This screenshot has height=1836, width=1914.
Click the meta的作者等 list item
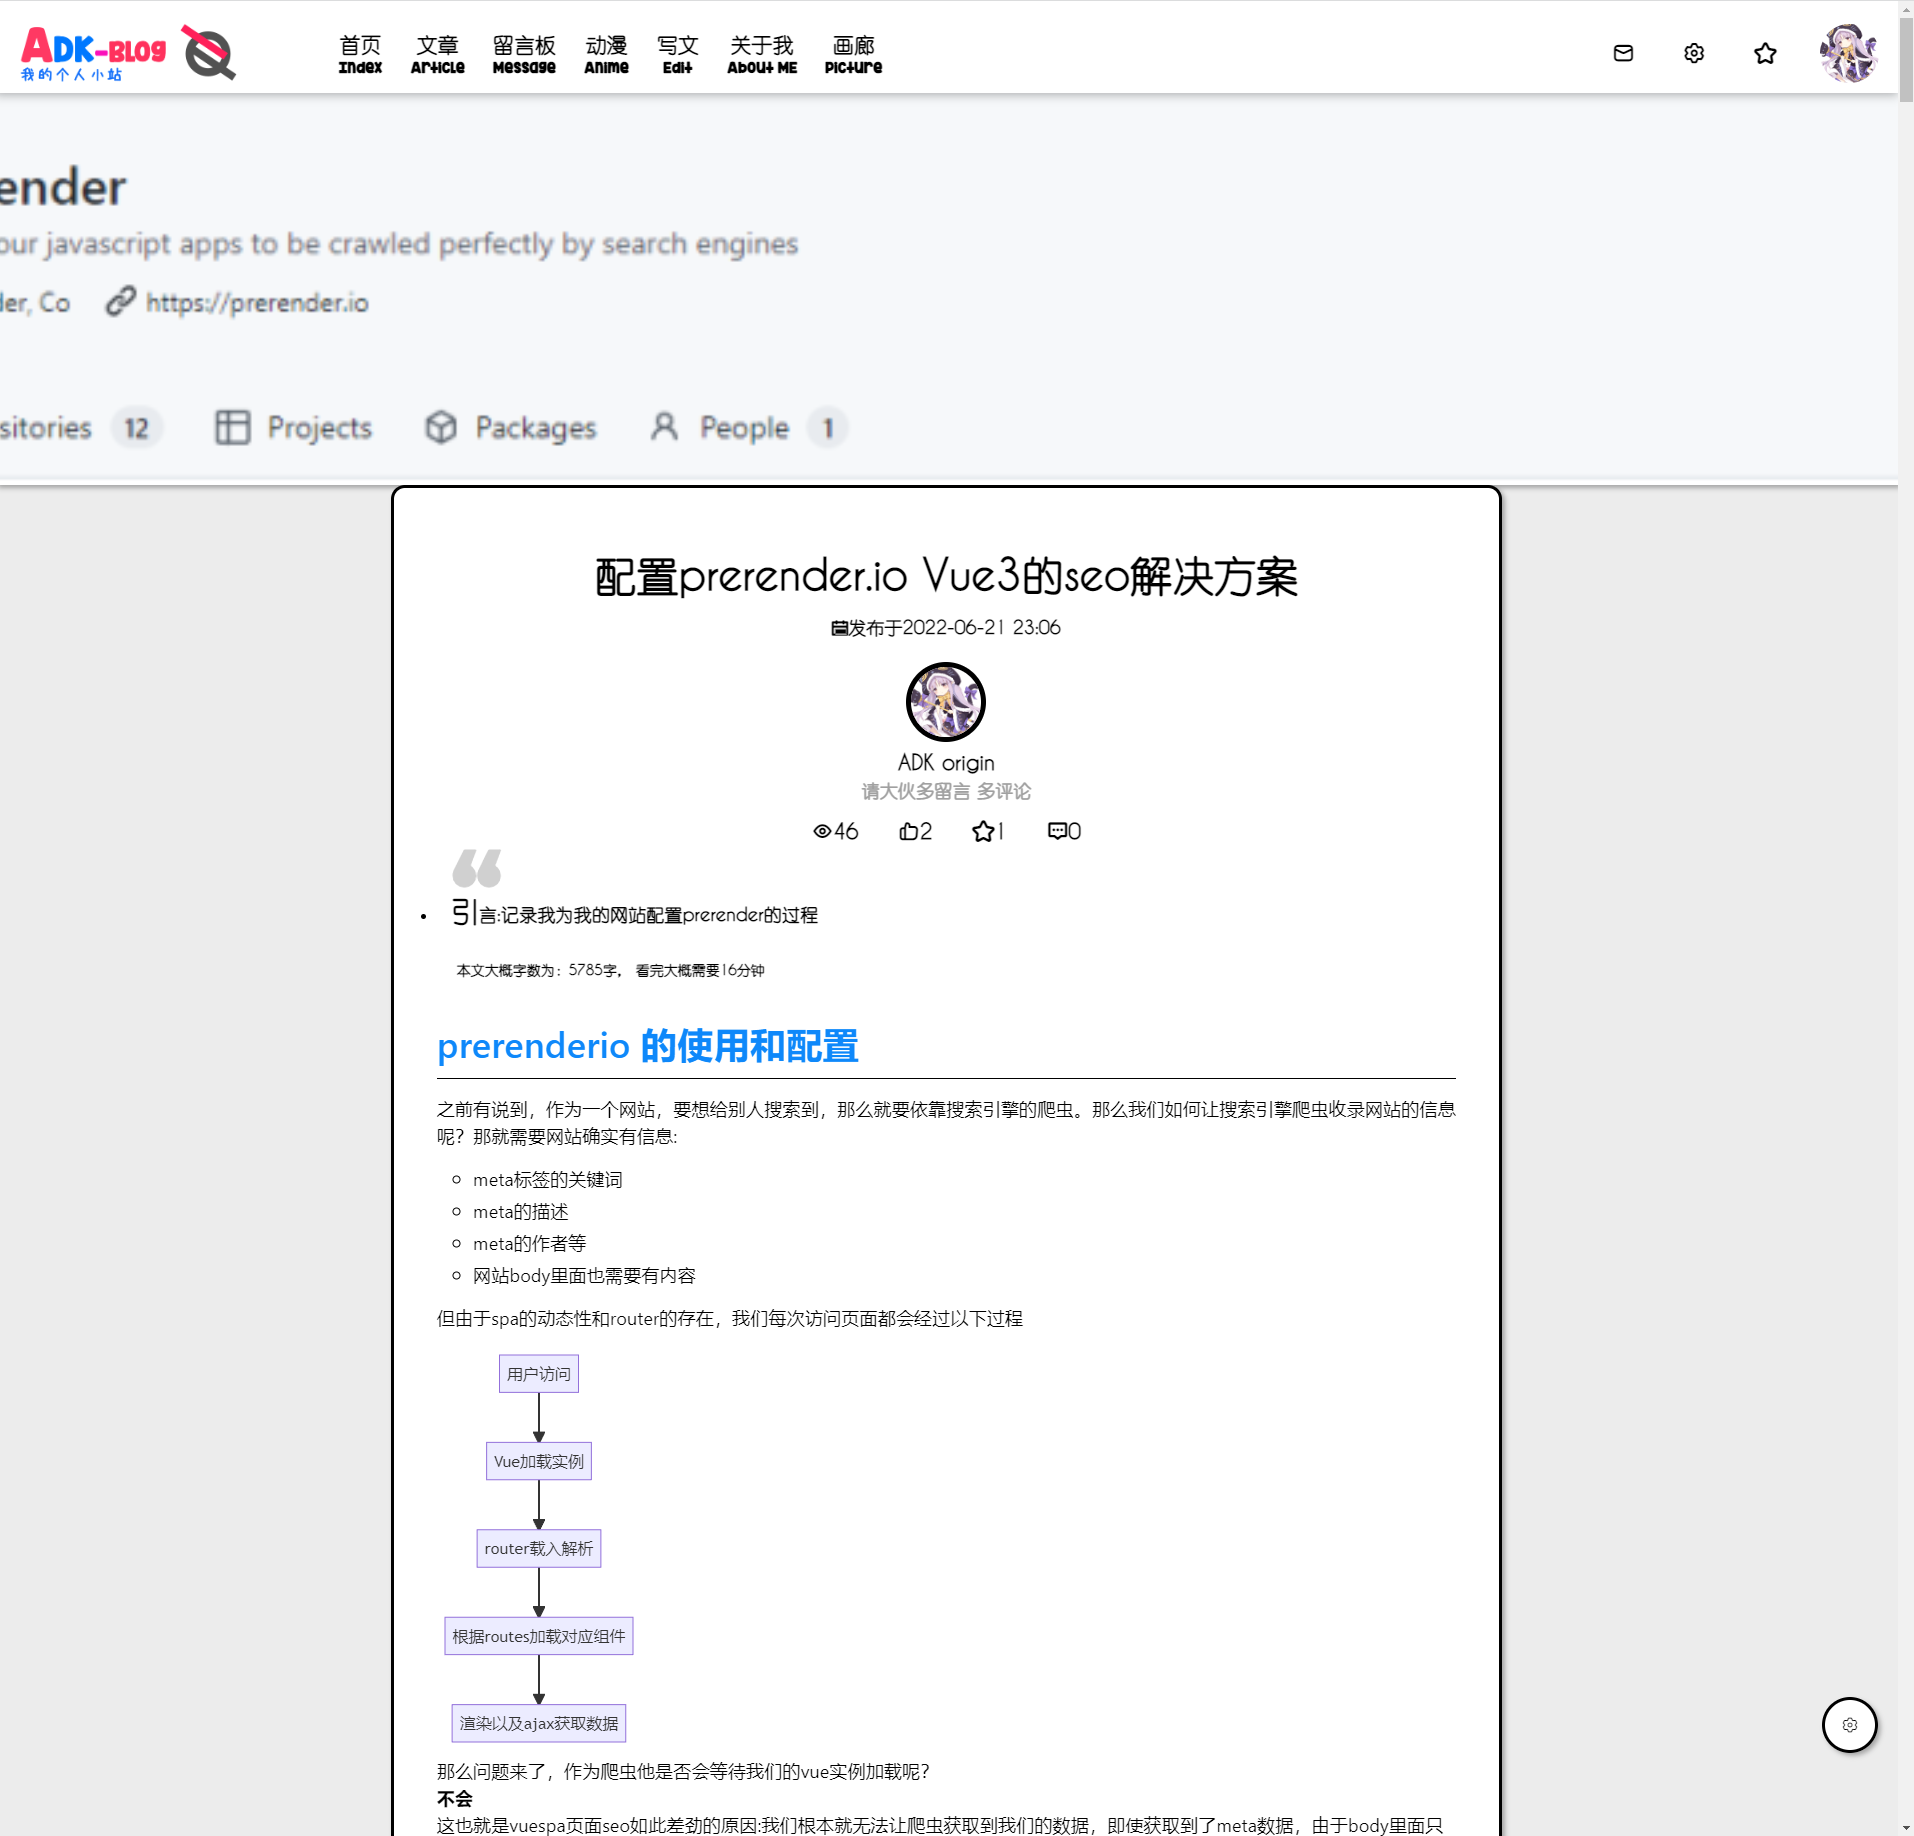[x=529, y=1244]
